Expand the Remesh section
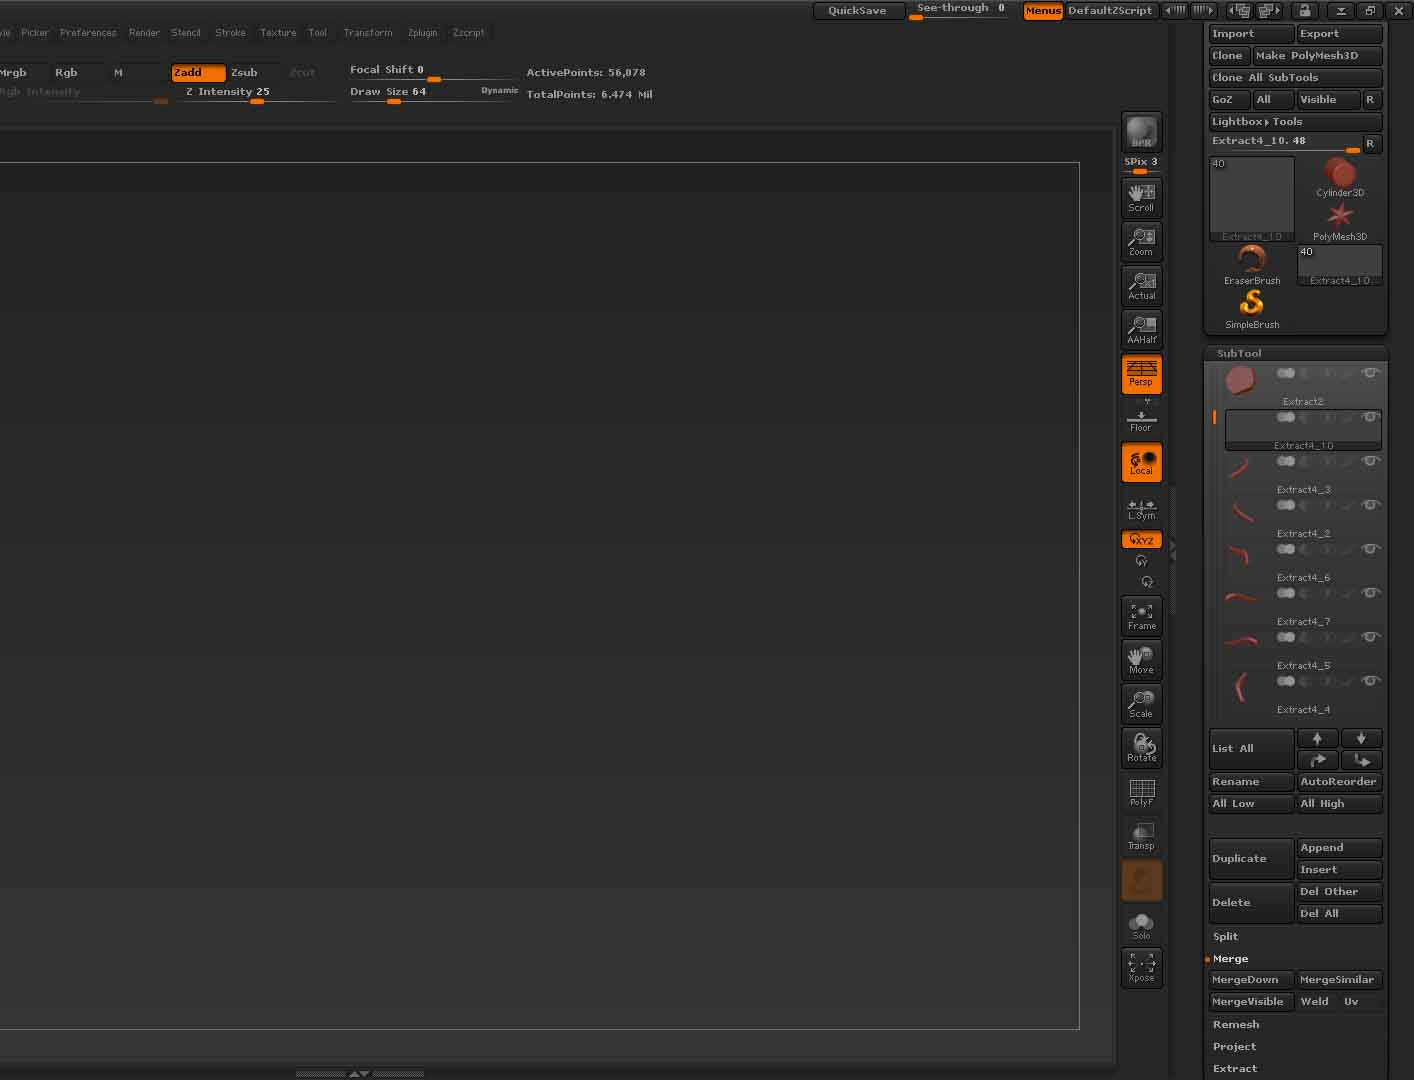This screenshot has width=1414, height=1080. click(x=1236, y=1024)
